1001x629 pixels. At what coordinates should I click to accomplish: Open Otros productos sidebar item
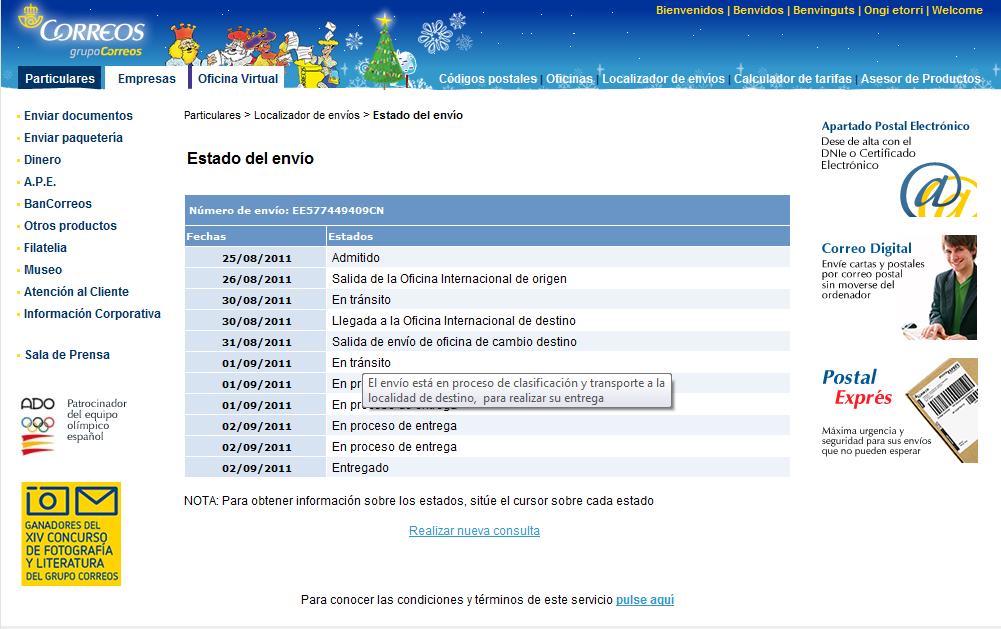[70, 225]
